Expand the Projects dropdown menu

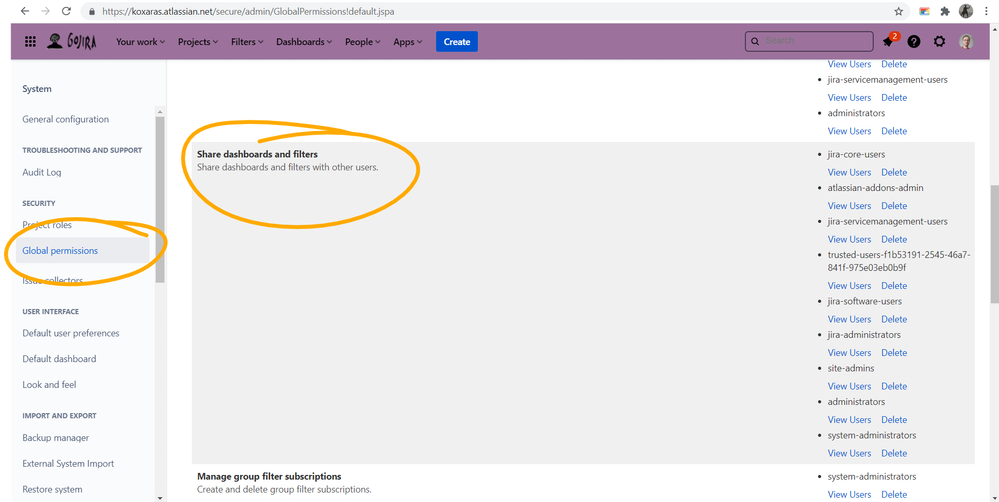tap(198, 41)
